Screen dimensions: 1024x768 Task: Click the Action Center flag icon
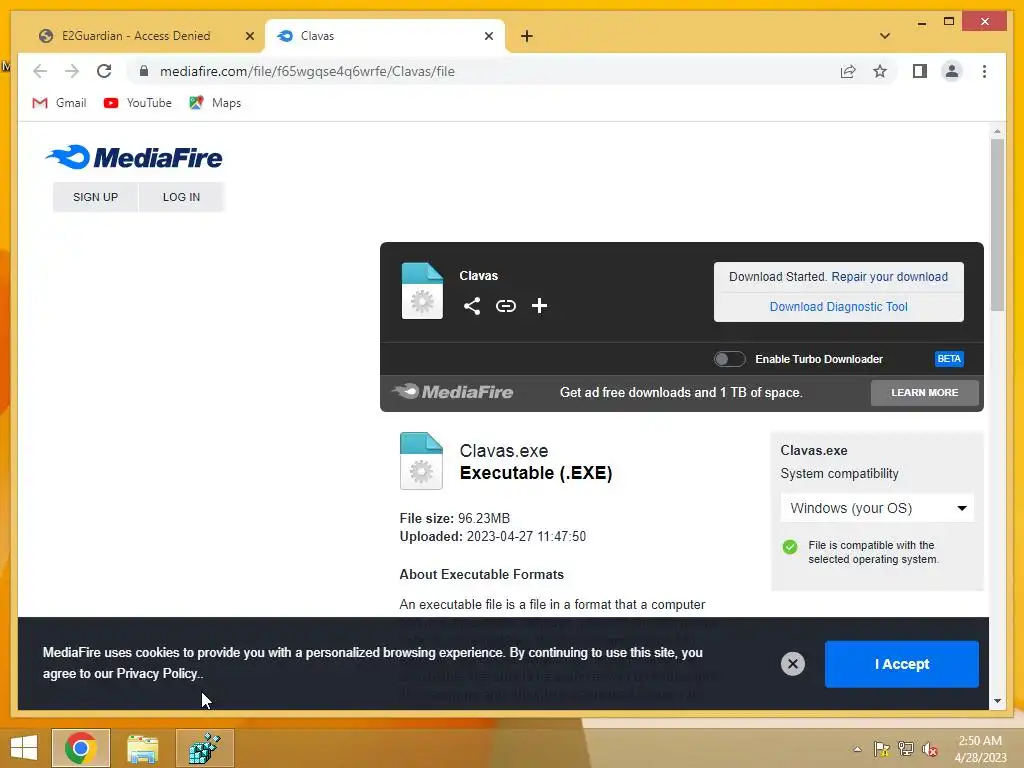[x=882, y=749]
